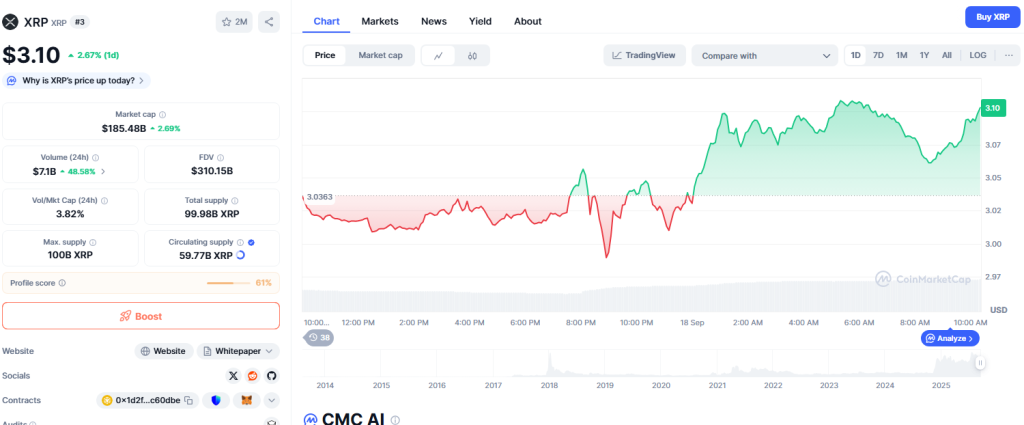Click the $310.15B FDV value

point(212,171)
